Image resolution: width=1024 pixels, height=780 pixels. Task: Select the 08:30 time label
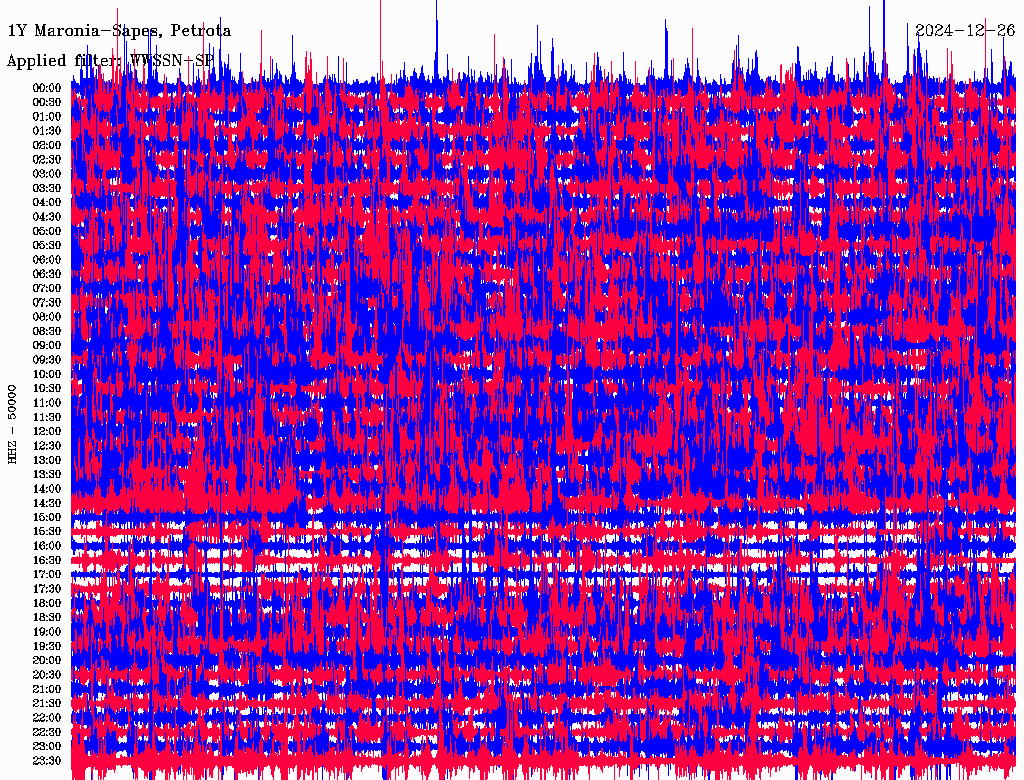pyautogui.click(x=47, y=331)
